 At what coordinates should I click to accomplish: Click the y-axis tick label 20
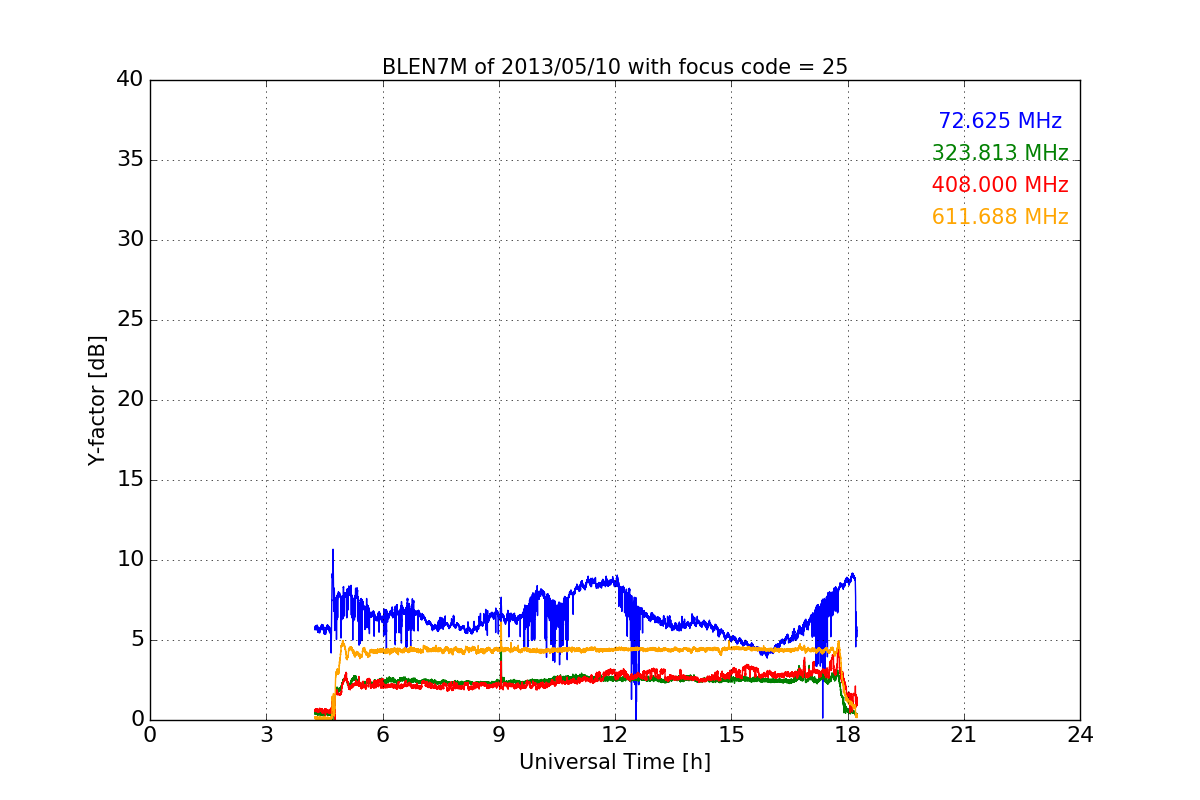[130, 400]
